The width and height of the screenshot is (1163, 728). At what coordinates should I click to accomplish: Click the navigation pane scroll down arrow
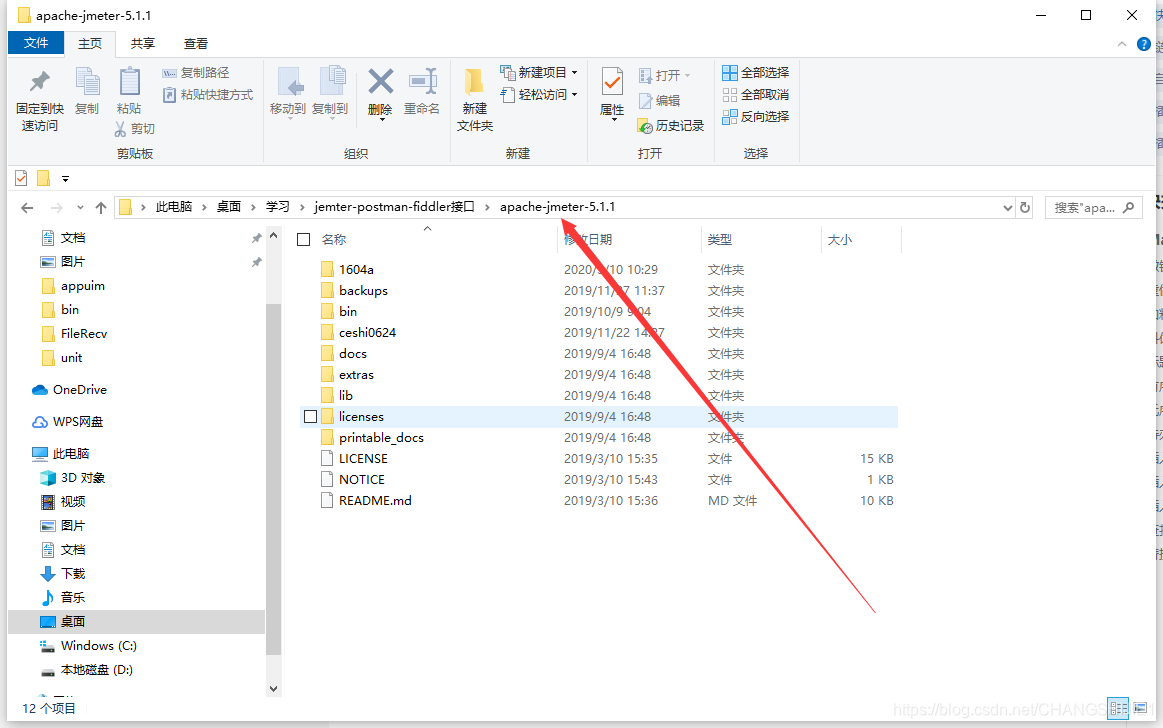pyautogui.click(x=274, y=689)
